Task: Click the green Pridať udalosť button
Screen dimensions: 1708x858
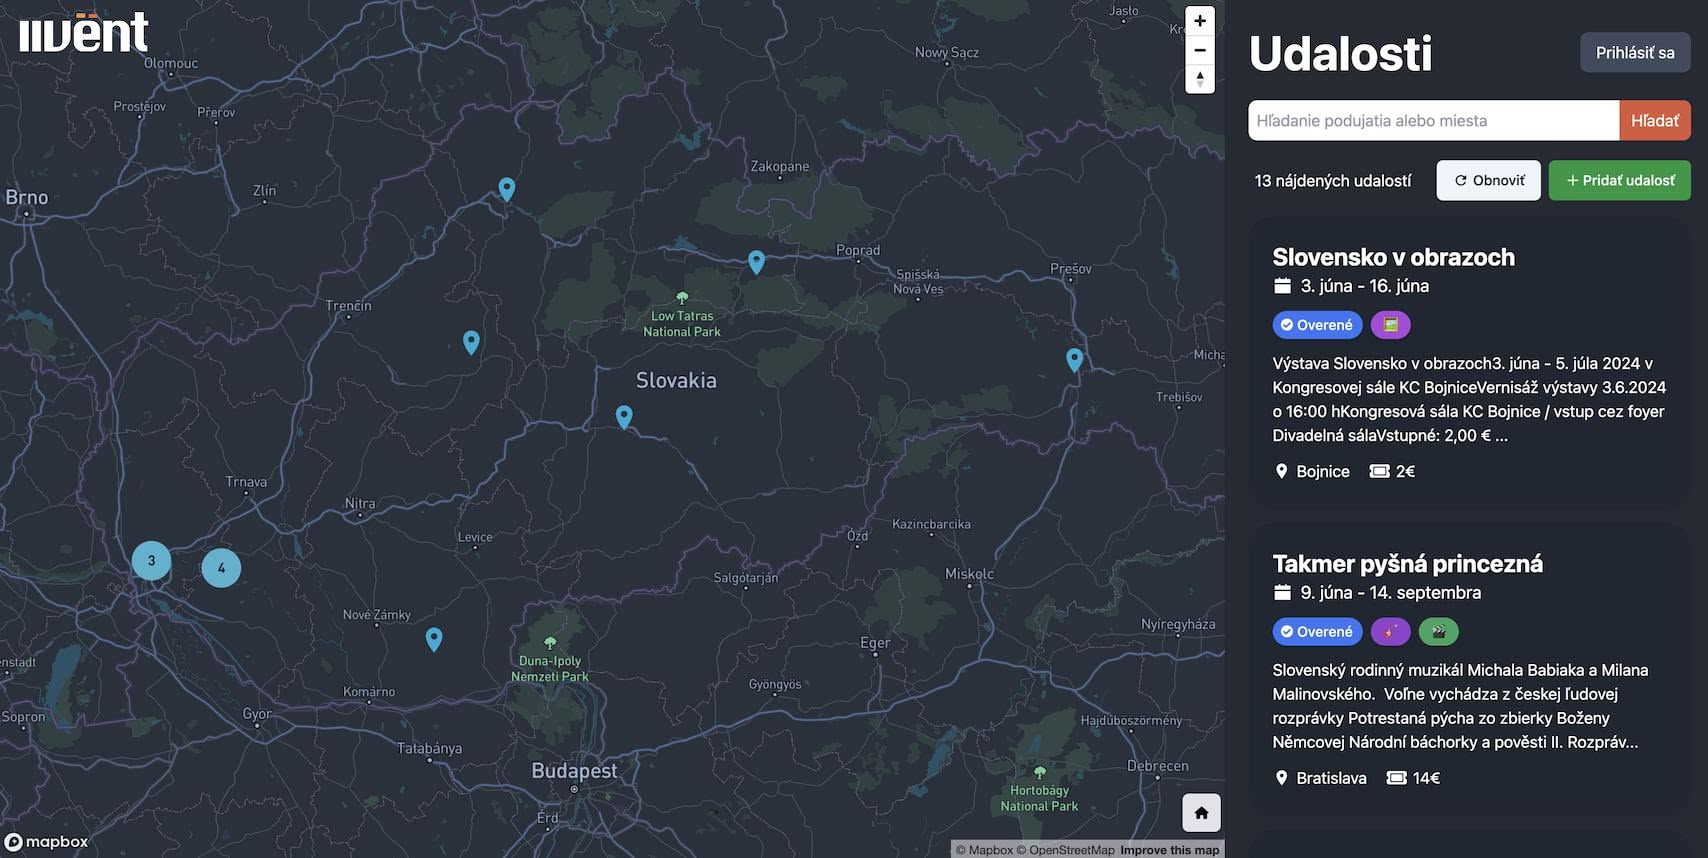Action: click(x=1619, y=181)
